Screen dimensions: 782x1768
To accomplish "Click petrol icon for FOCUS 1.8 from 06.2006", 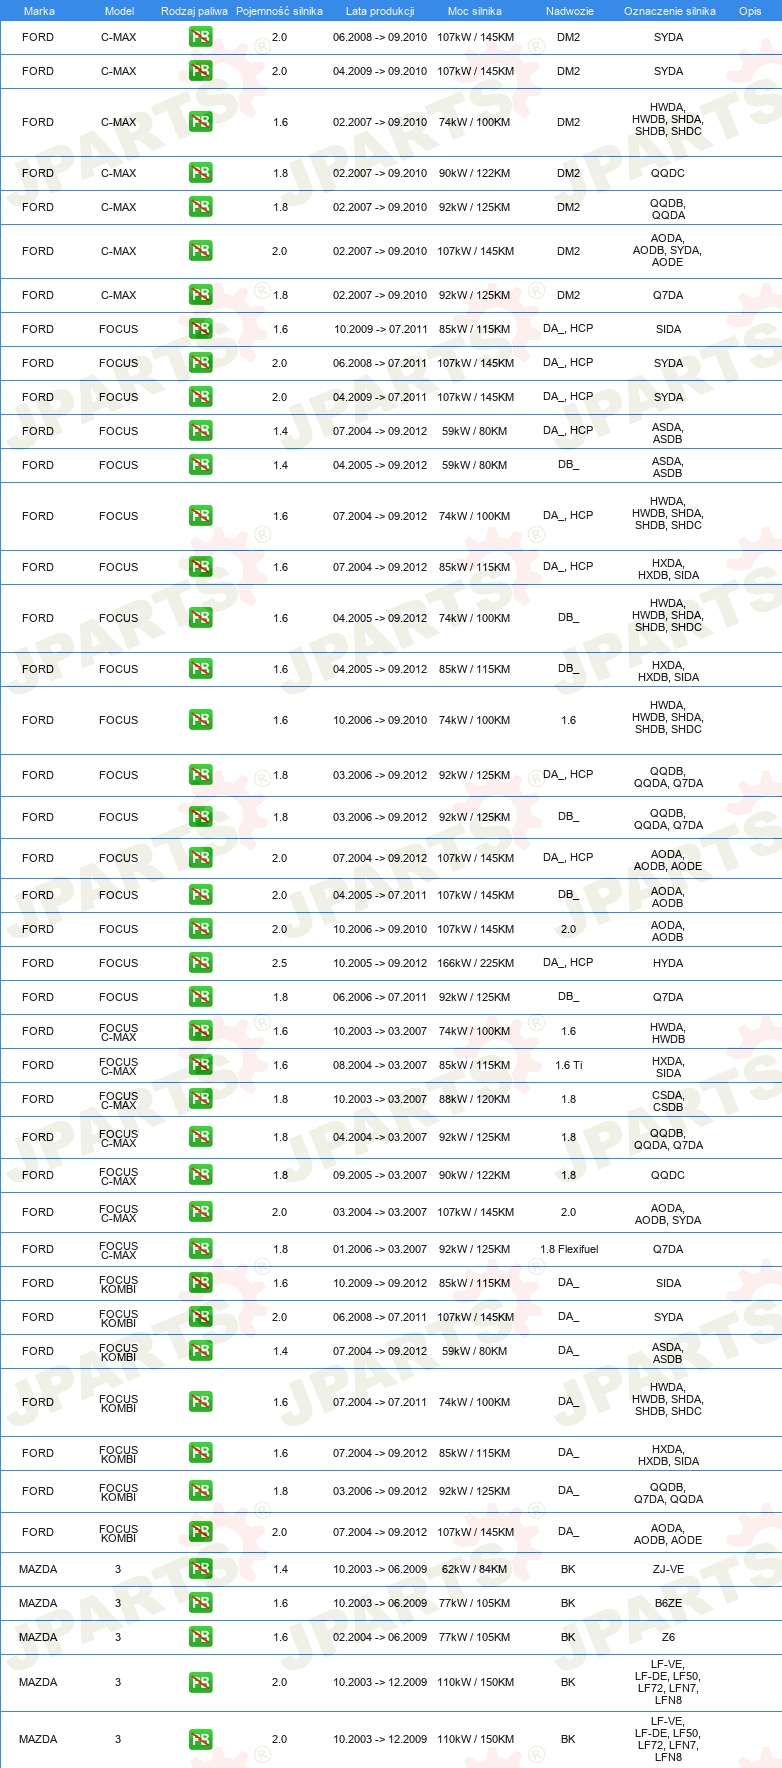I will tap(201, 997).
